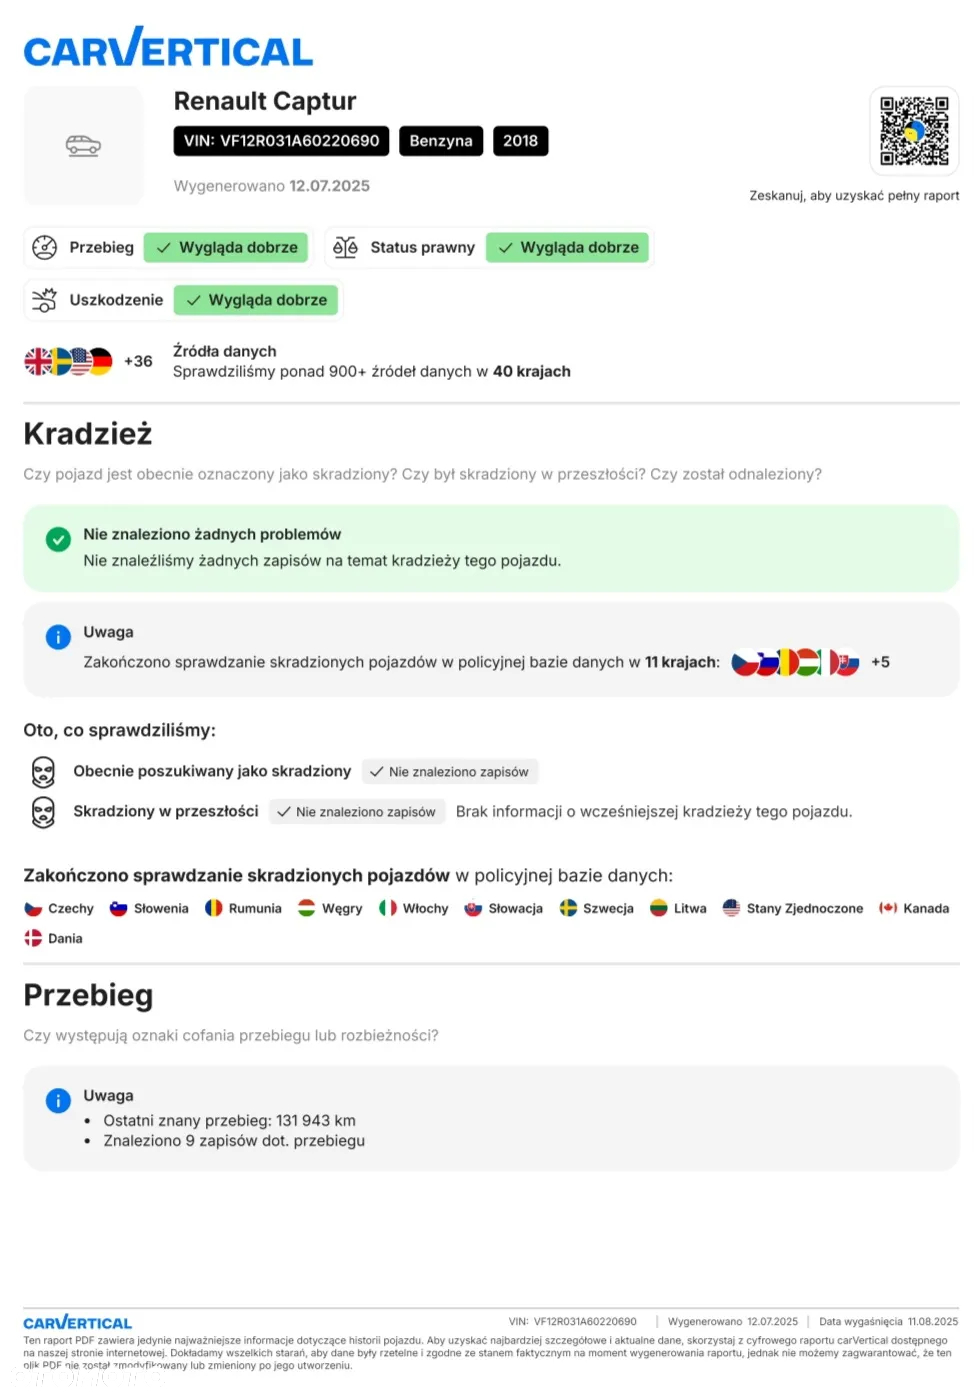Click the carVertical logo at top
Viewport: 974px width, 1396px height.
coord(168,47)
